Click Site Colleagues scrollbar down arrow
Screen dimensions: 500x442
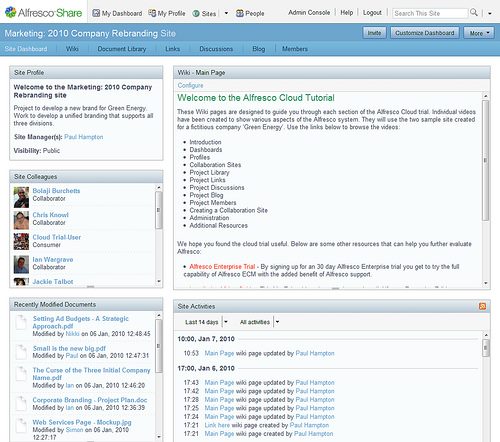[159, 281]
